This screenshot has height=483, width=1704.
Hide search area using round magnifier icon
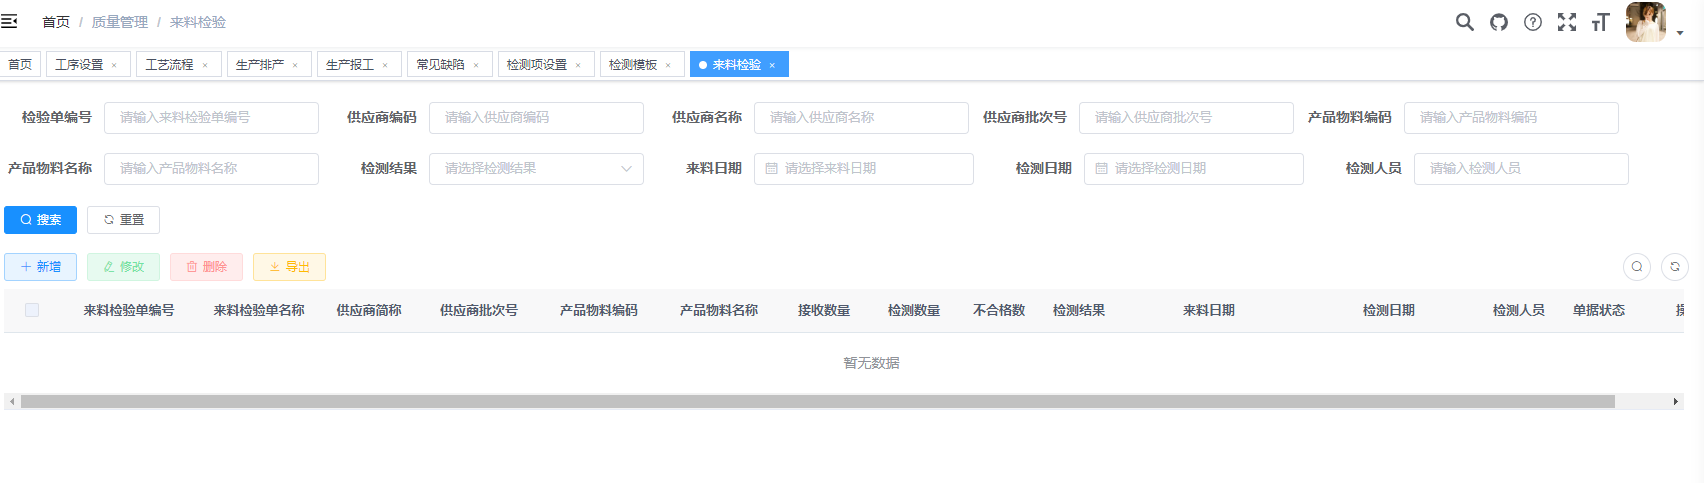pos(1636,267)
